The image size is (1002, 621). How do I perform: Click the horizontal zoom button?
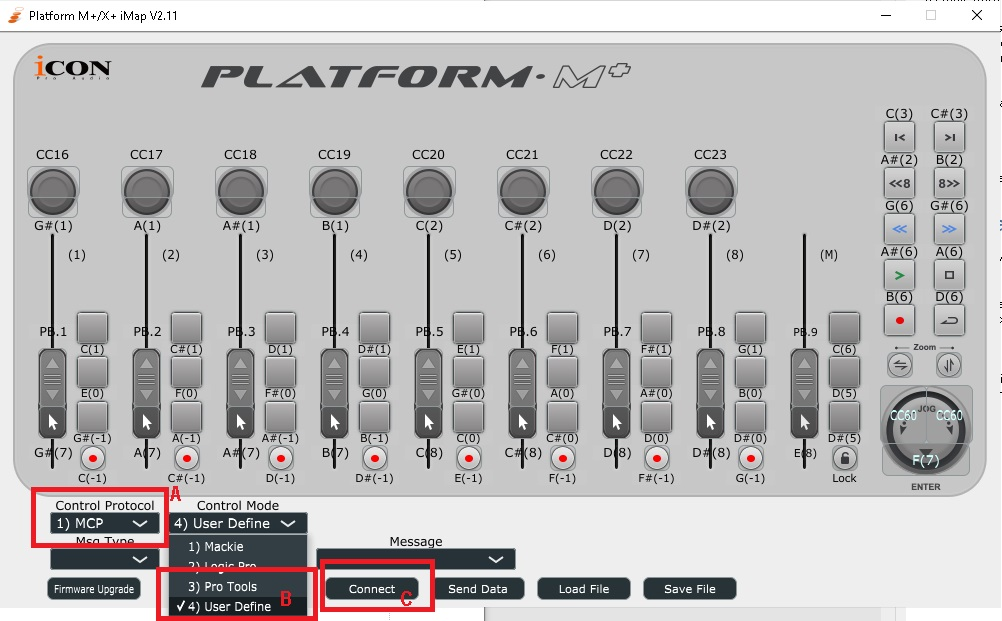click(x=900, y=365)
